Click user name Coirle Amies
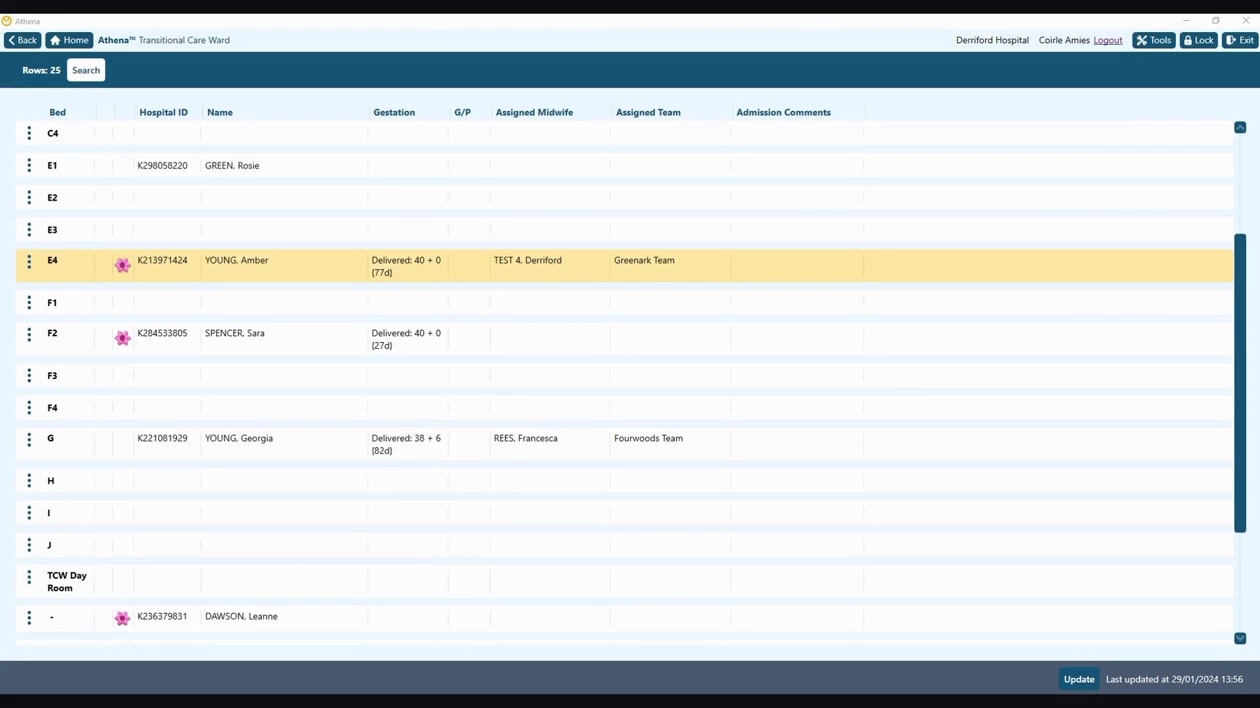The image size is (1260, 708). click(1064, 40)
